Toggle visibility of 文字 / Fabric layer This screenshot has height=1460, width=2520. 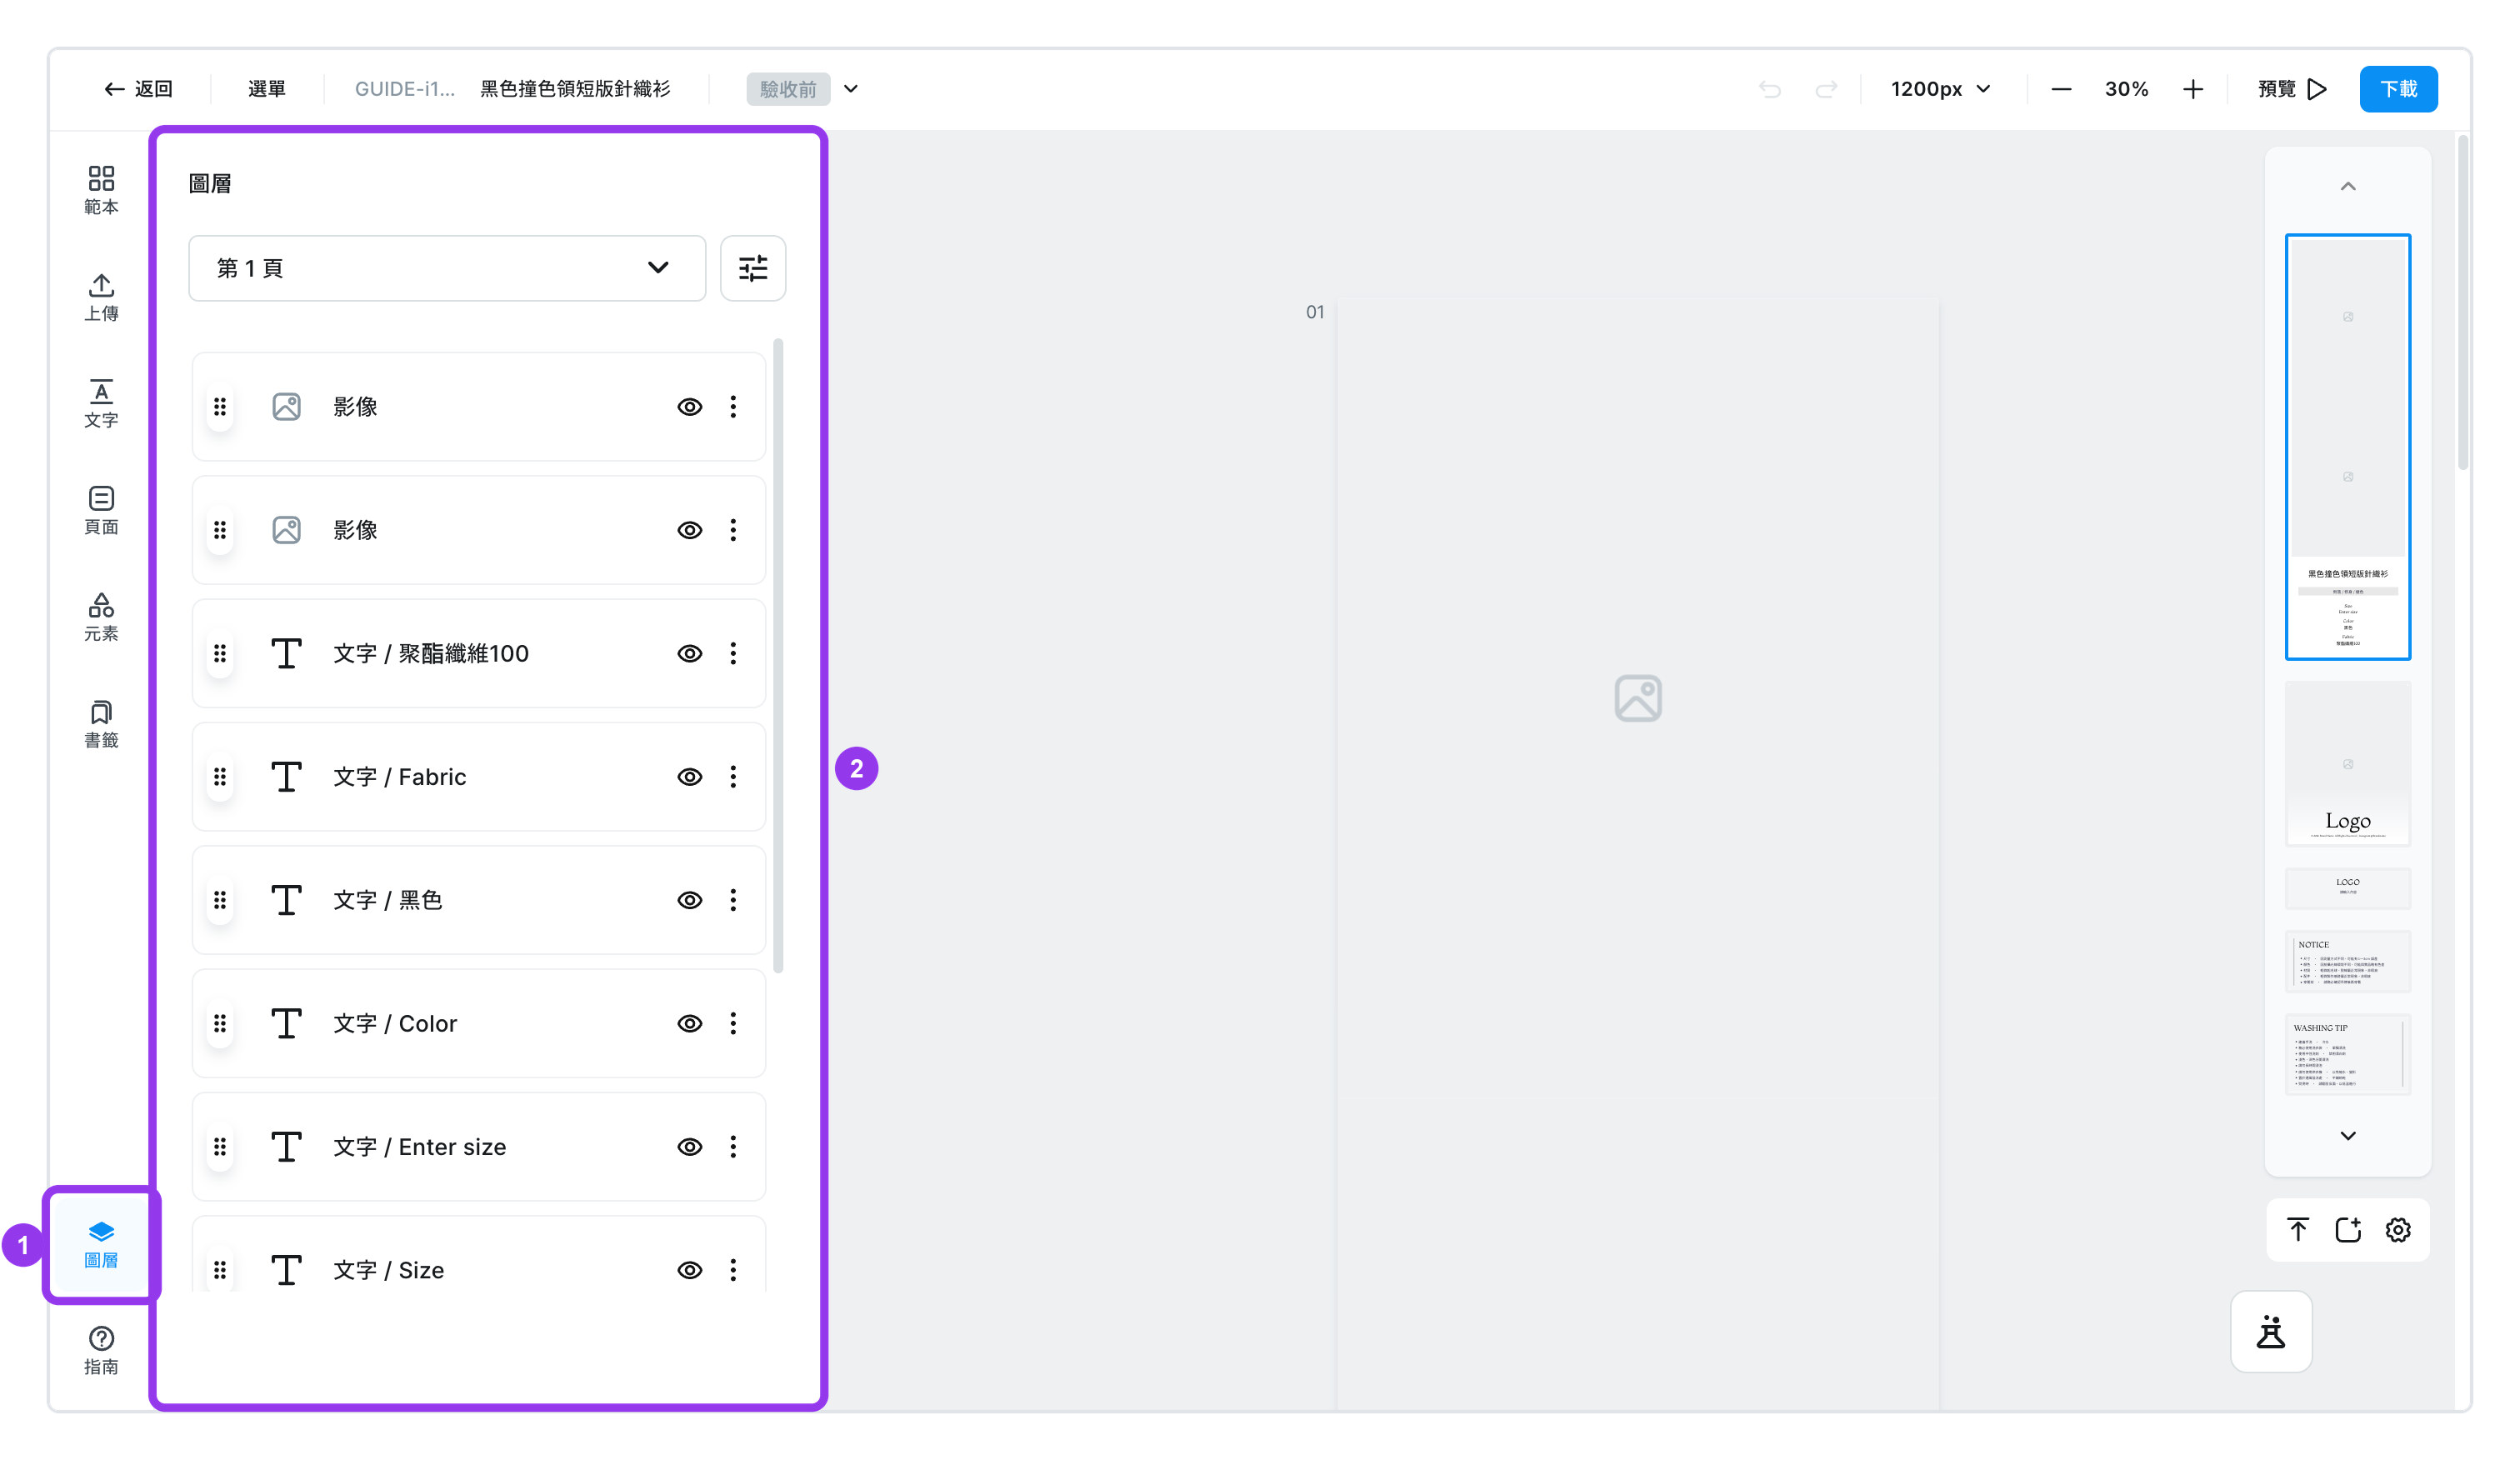point(690,777)
